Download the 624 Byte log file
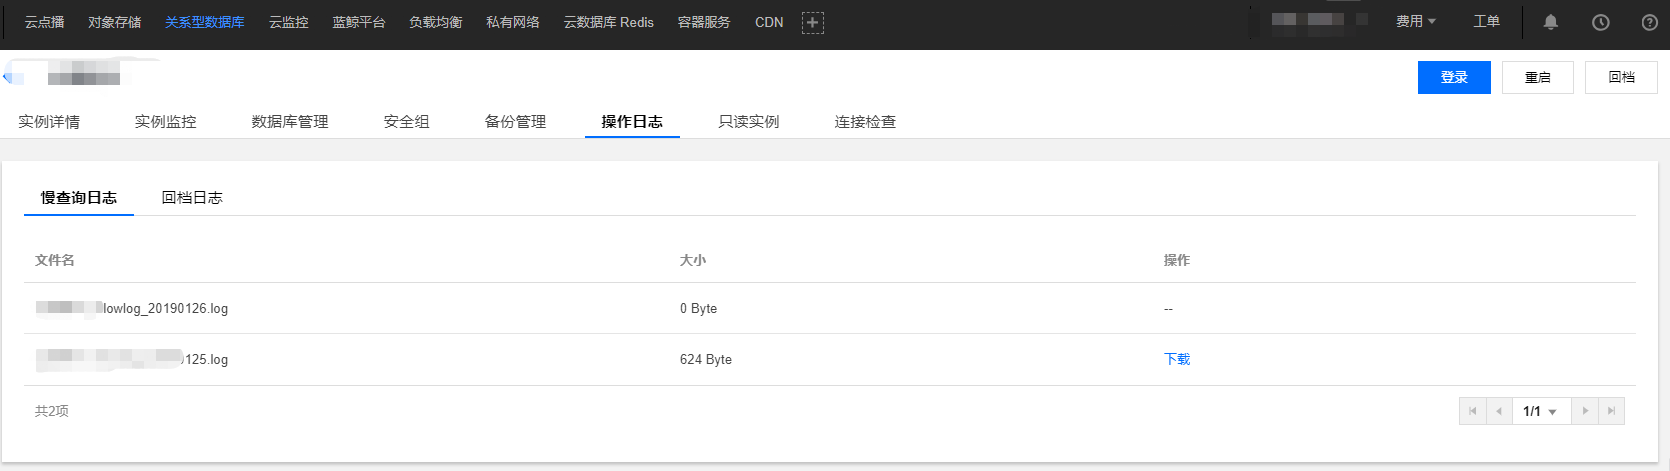This screenshot has width=1670, height=471. click(x=1177, y=359)
